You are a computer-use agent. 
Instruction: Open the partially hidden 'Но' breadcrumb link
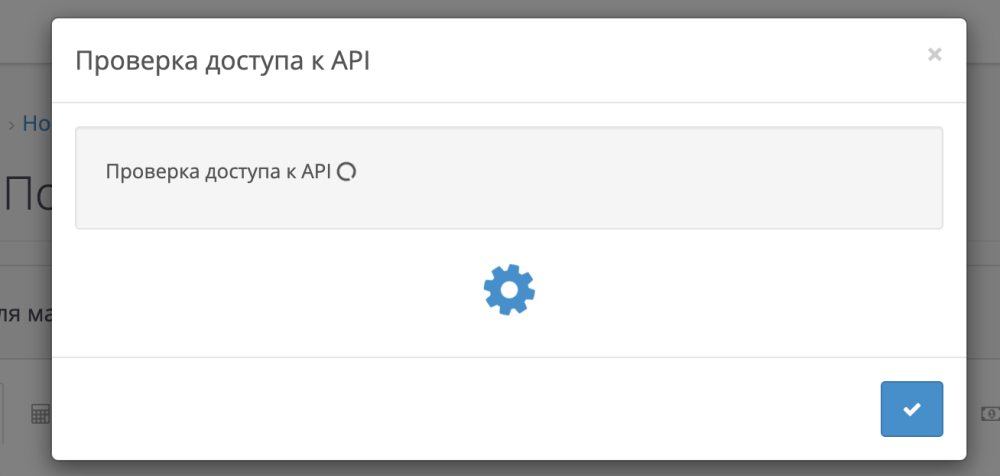pyautogui.click(x=37, y=124)
